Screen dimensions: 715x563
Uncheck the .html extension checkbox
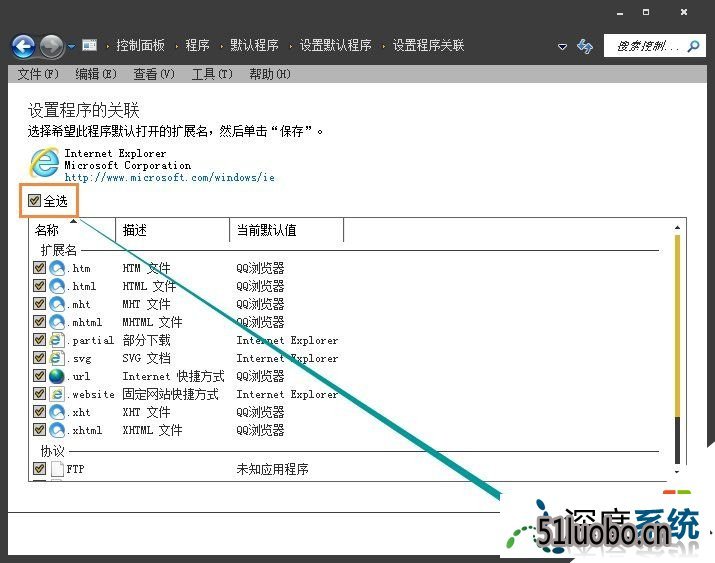pyautogui.click(x=39, y=285)
